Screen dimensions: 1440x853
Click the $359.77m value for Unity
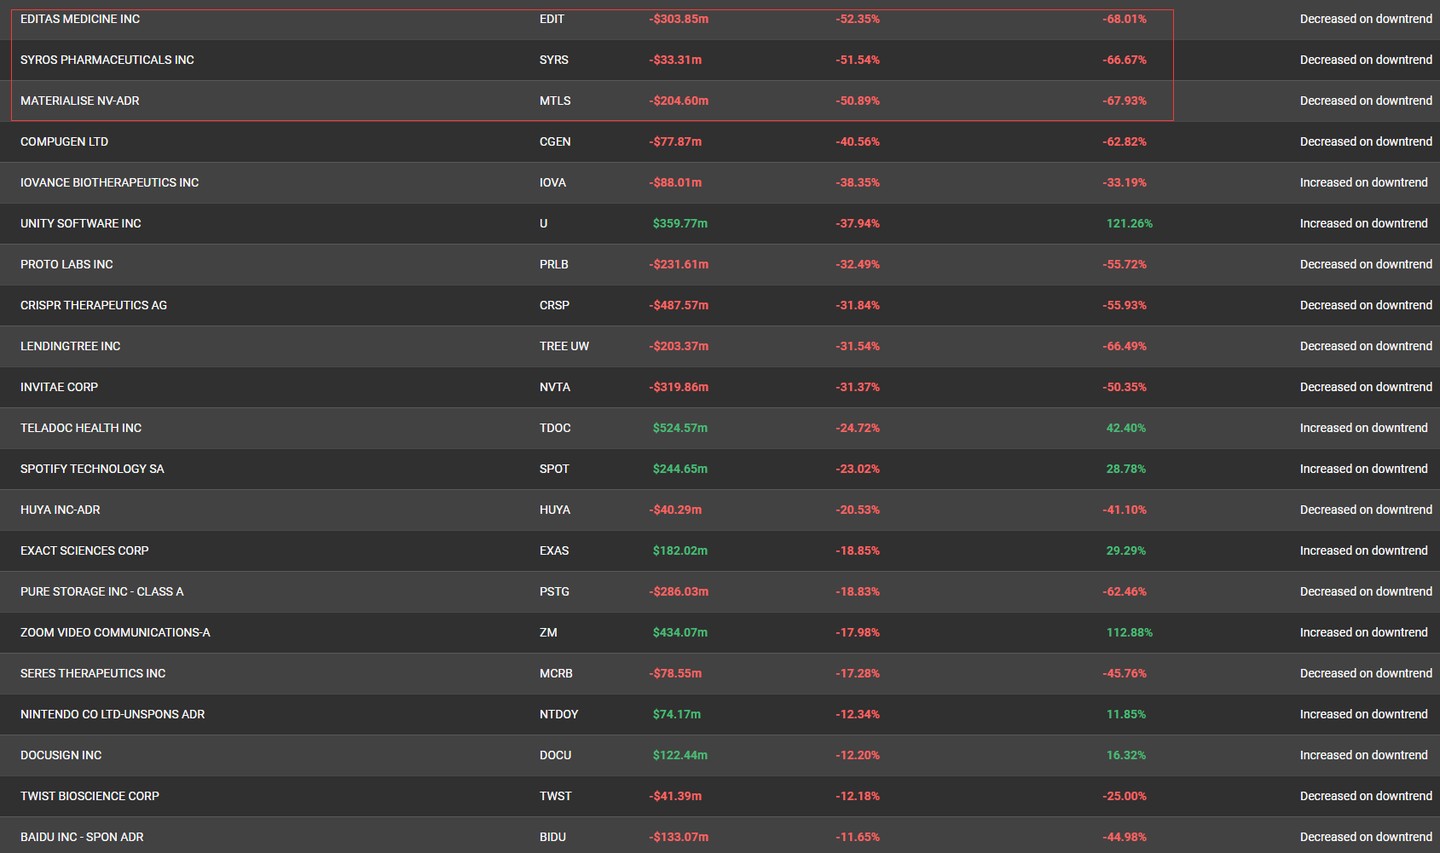[x=680, y=224]
